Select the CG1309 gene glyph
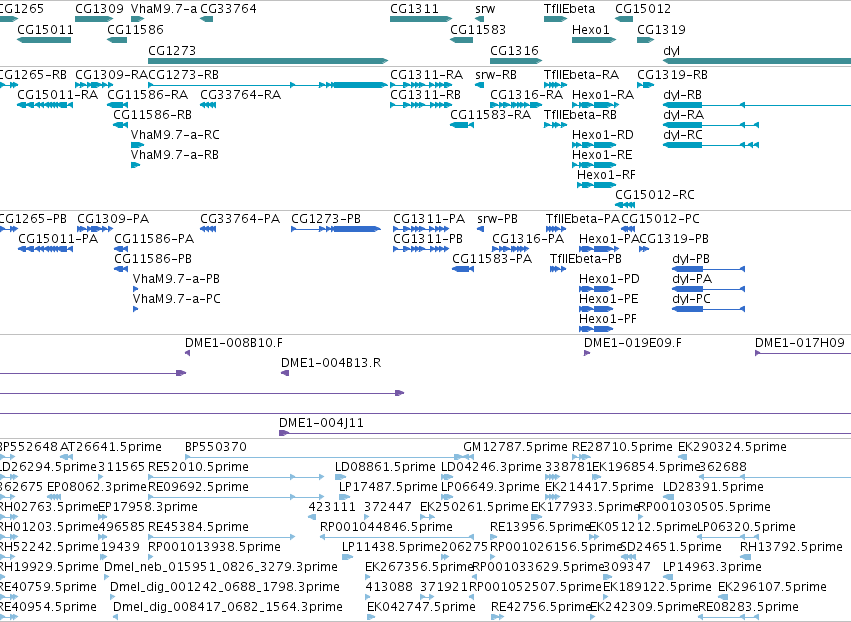This screenshot has height=622, width=851. (94, 19)
